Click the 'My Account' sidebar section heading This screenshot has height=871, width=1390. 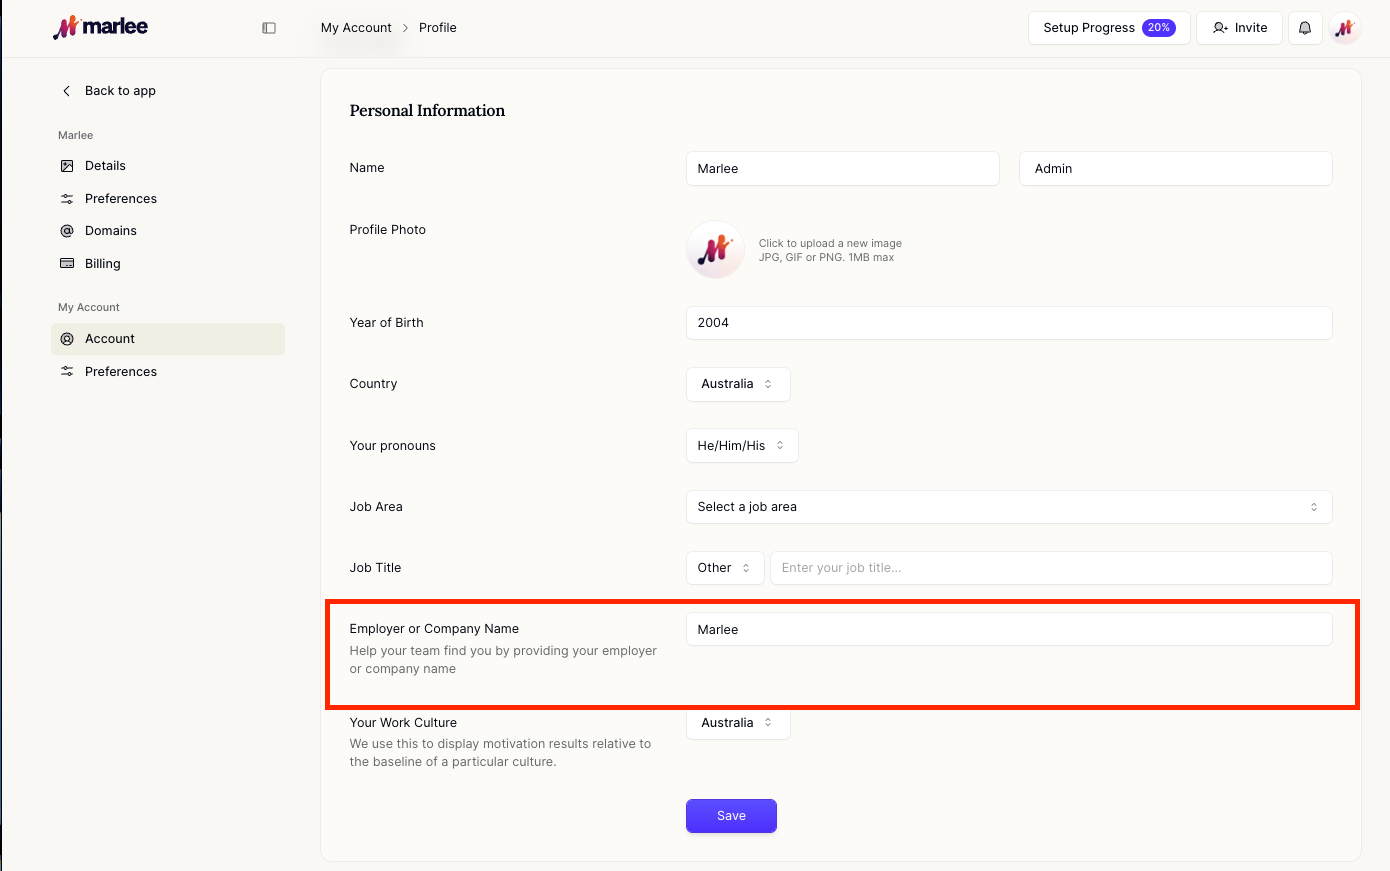click(x=89, y=308)
